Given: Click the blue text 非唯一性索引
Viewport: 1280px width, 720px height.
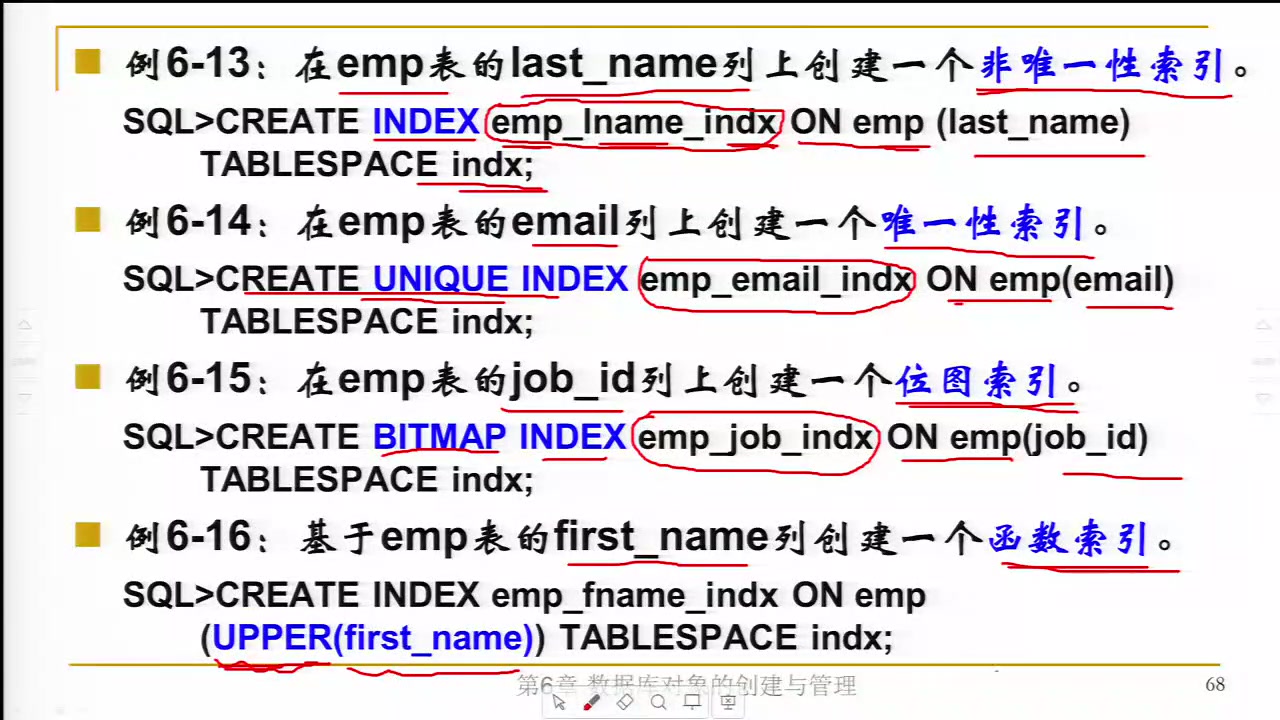Looking at the screenshot, I should tap(1102, 66).
